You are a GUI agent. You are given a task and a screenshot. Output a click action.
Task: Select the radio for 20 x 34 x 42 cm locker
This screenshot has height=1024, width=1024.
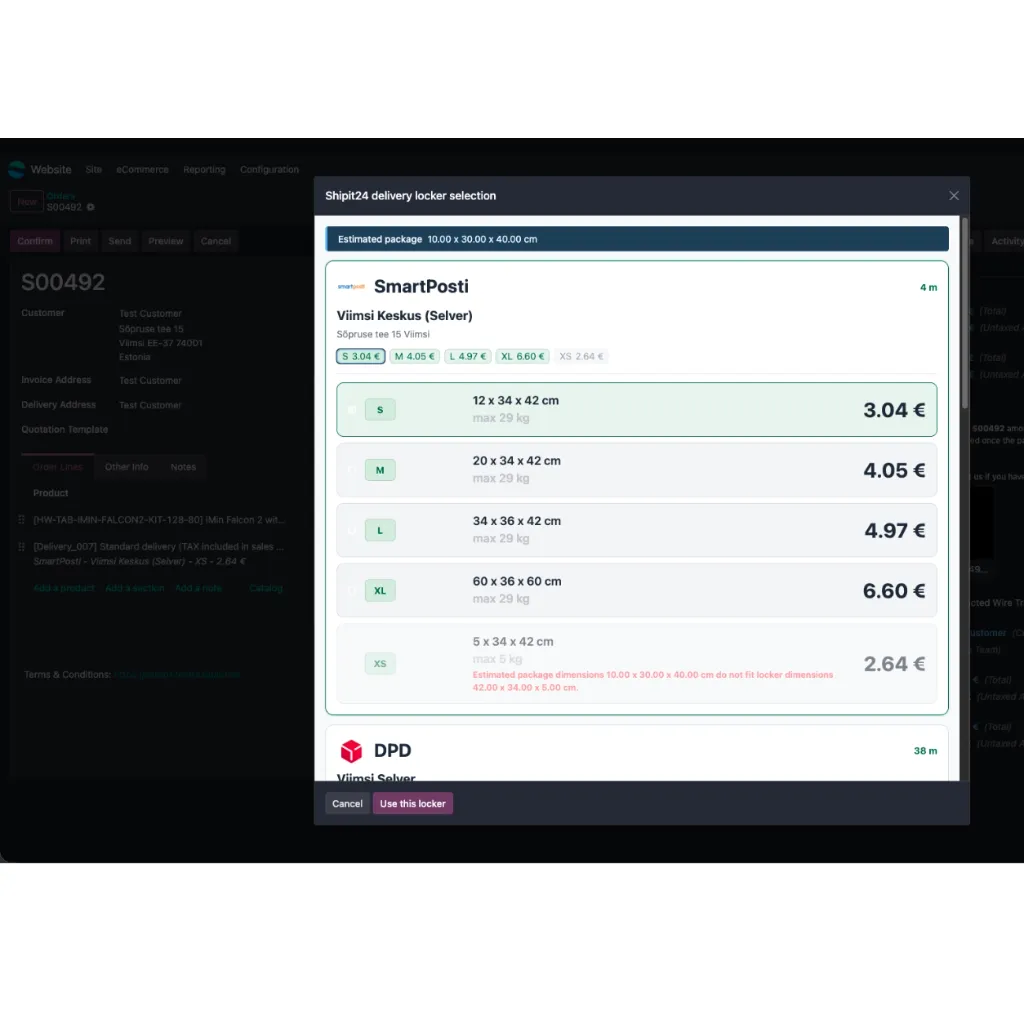[352, 470]
